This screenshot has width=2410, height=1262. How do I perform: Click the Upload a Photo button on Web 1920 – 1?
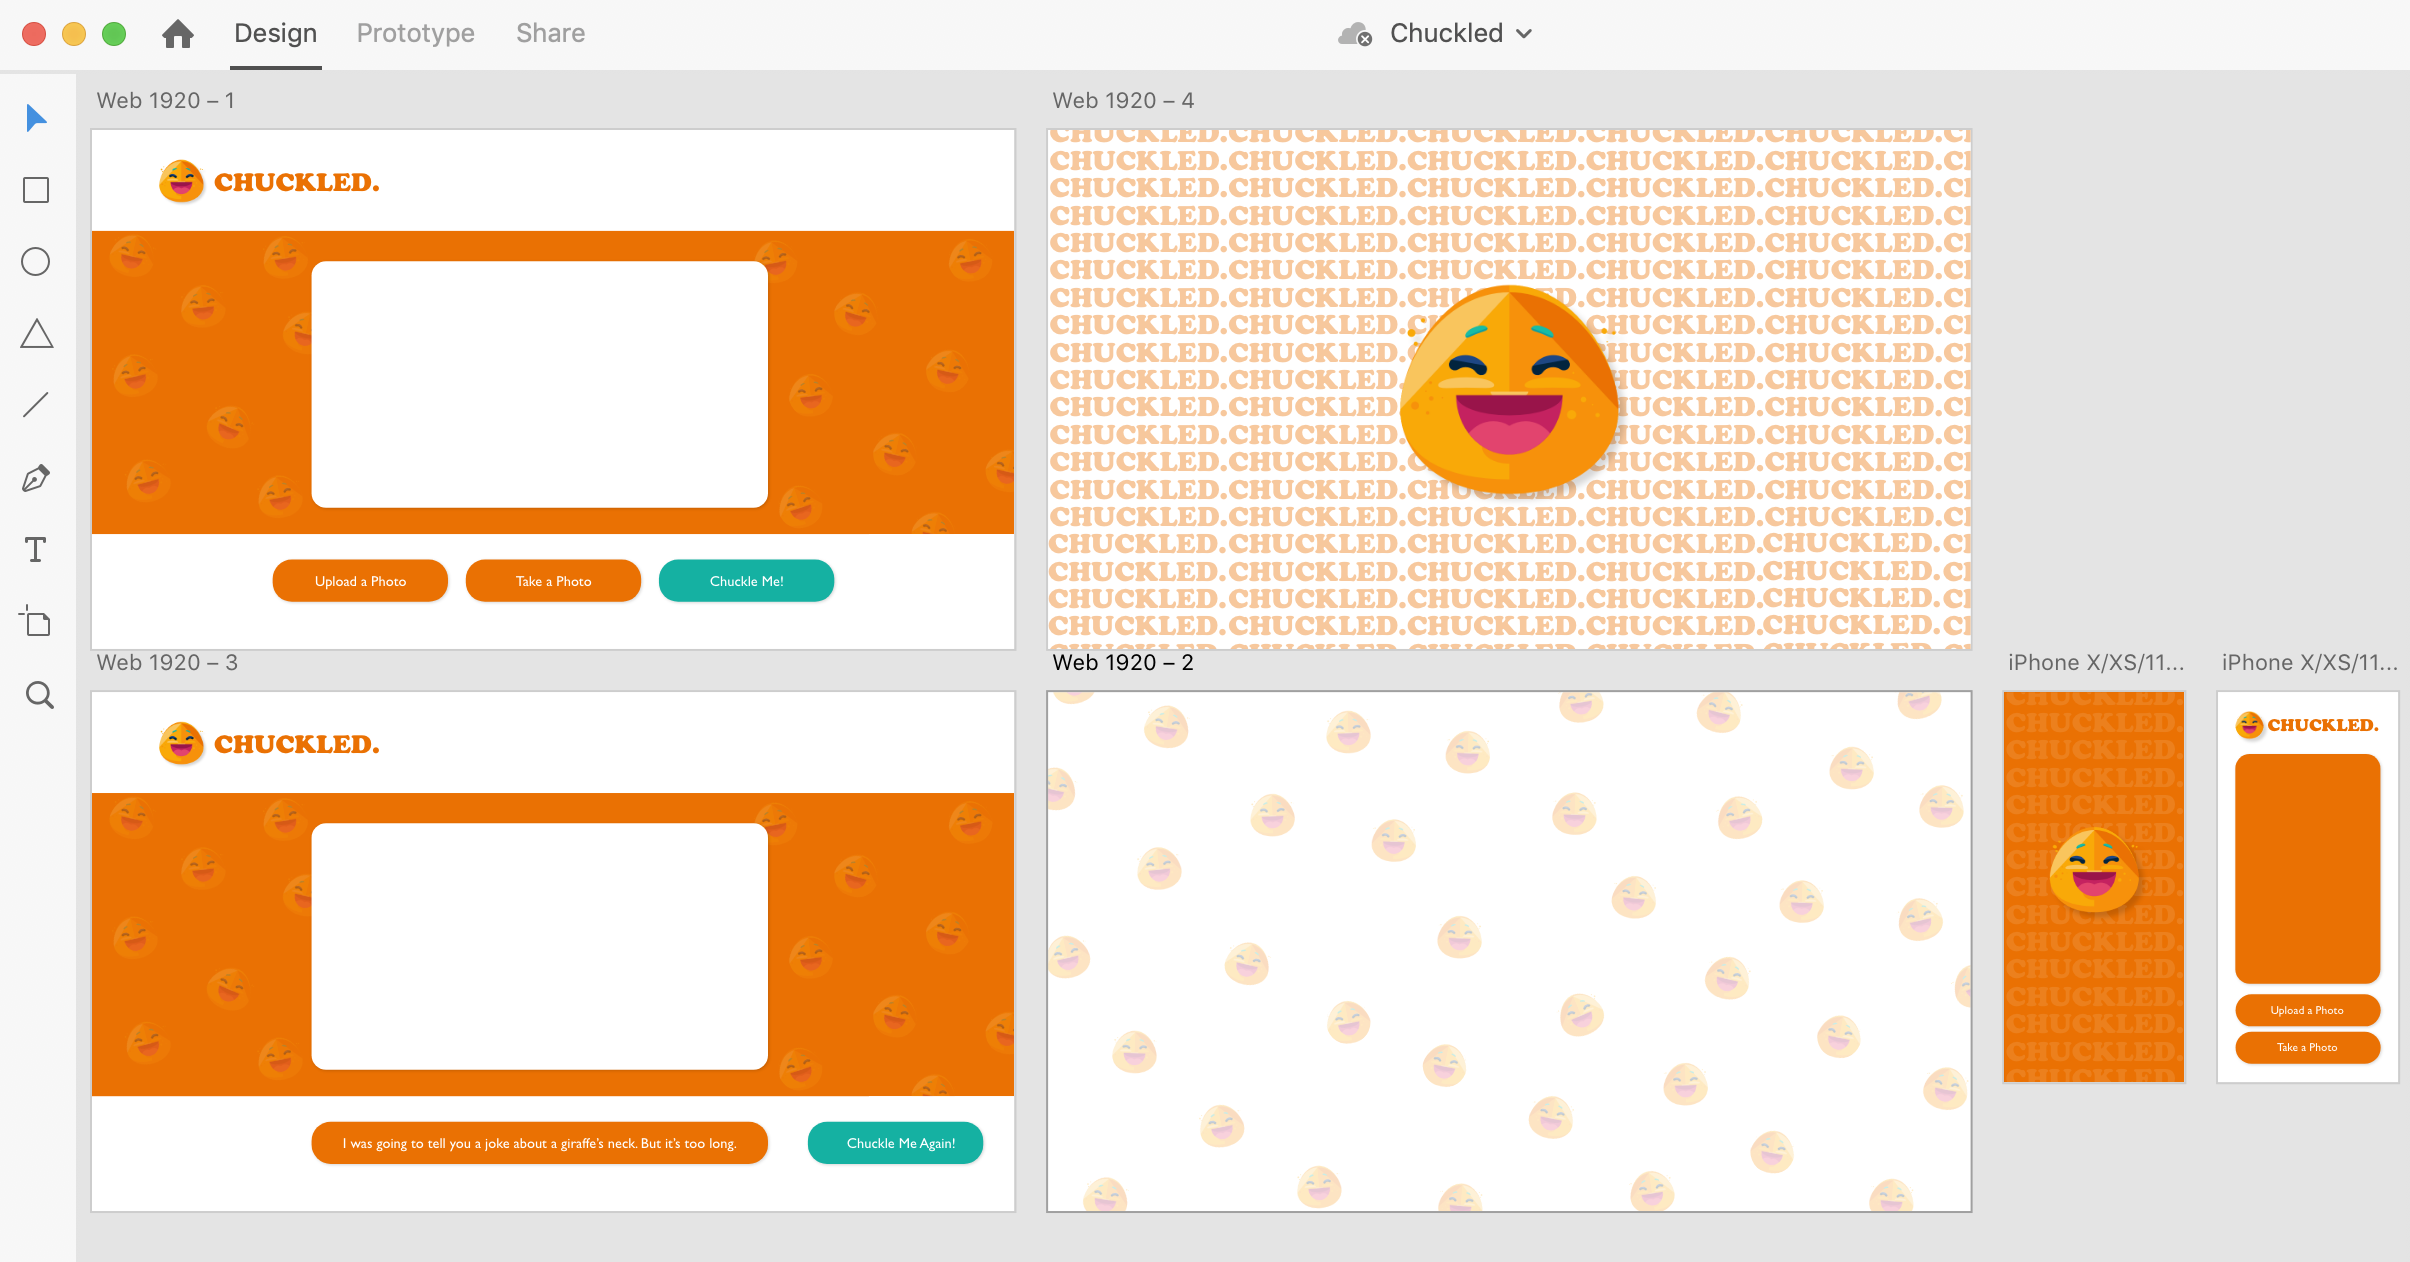[x=360, y=581]
